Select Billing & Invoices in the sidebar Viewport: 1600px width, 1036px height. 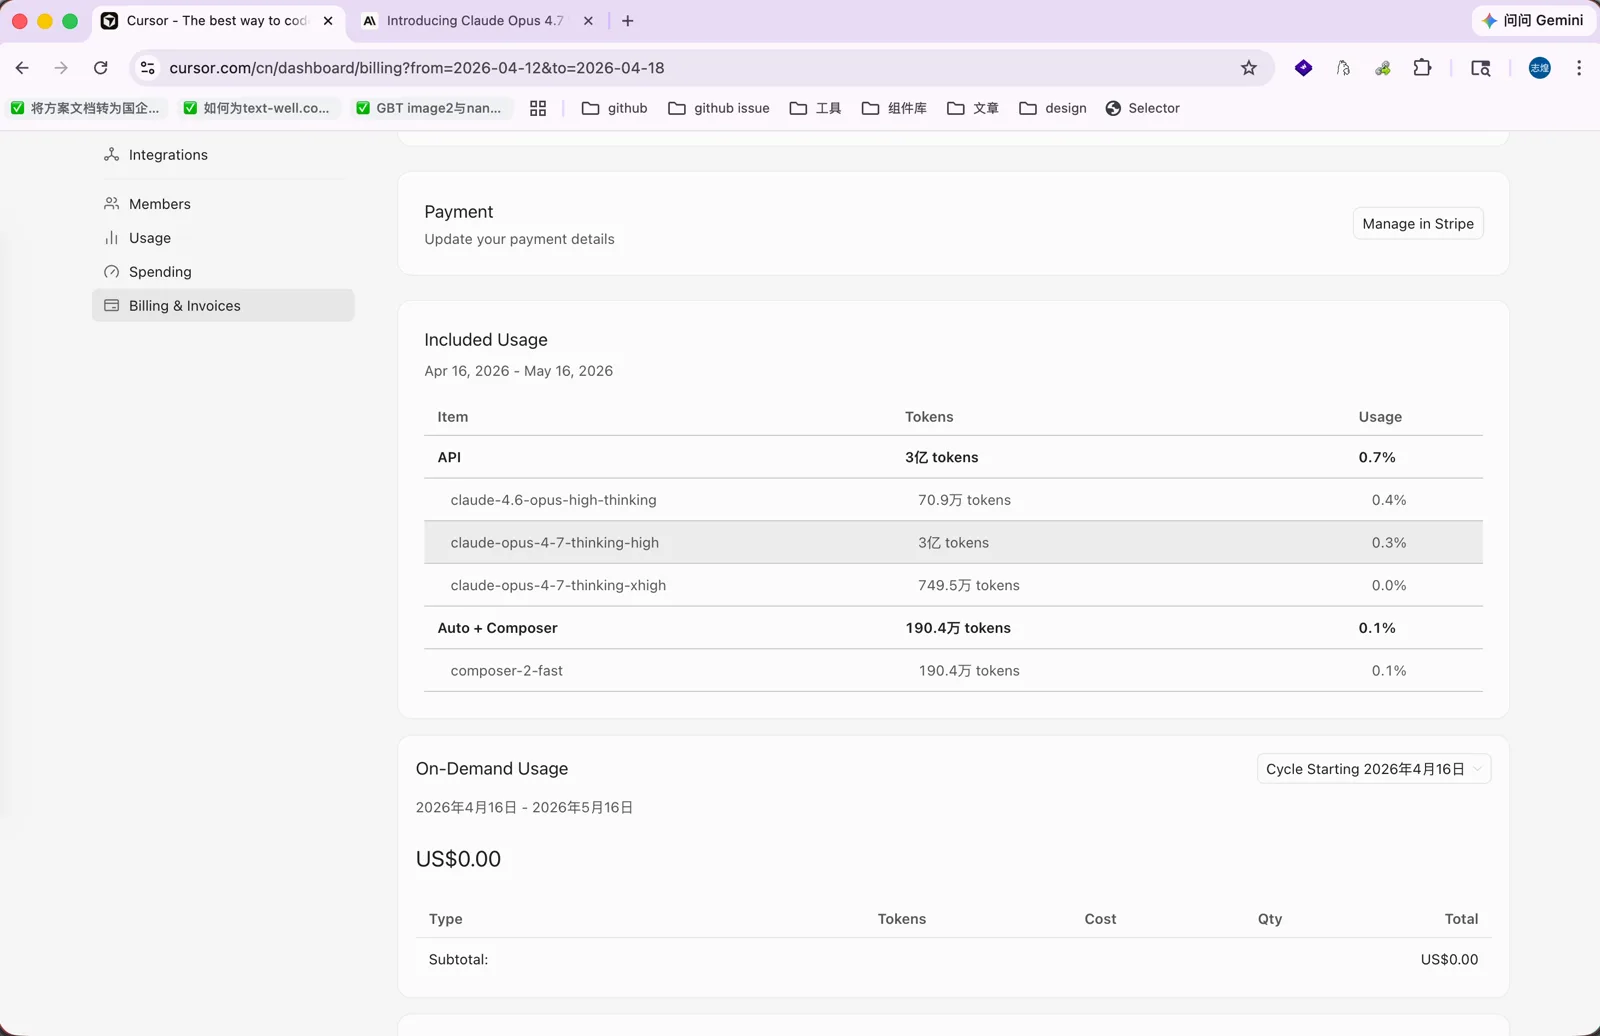[x=223, y=306]
